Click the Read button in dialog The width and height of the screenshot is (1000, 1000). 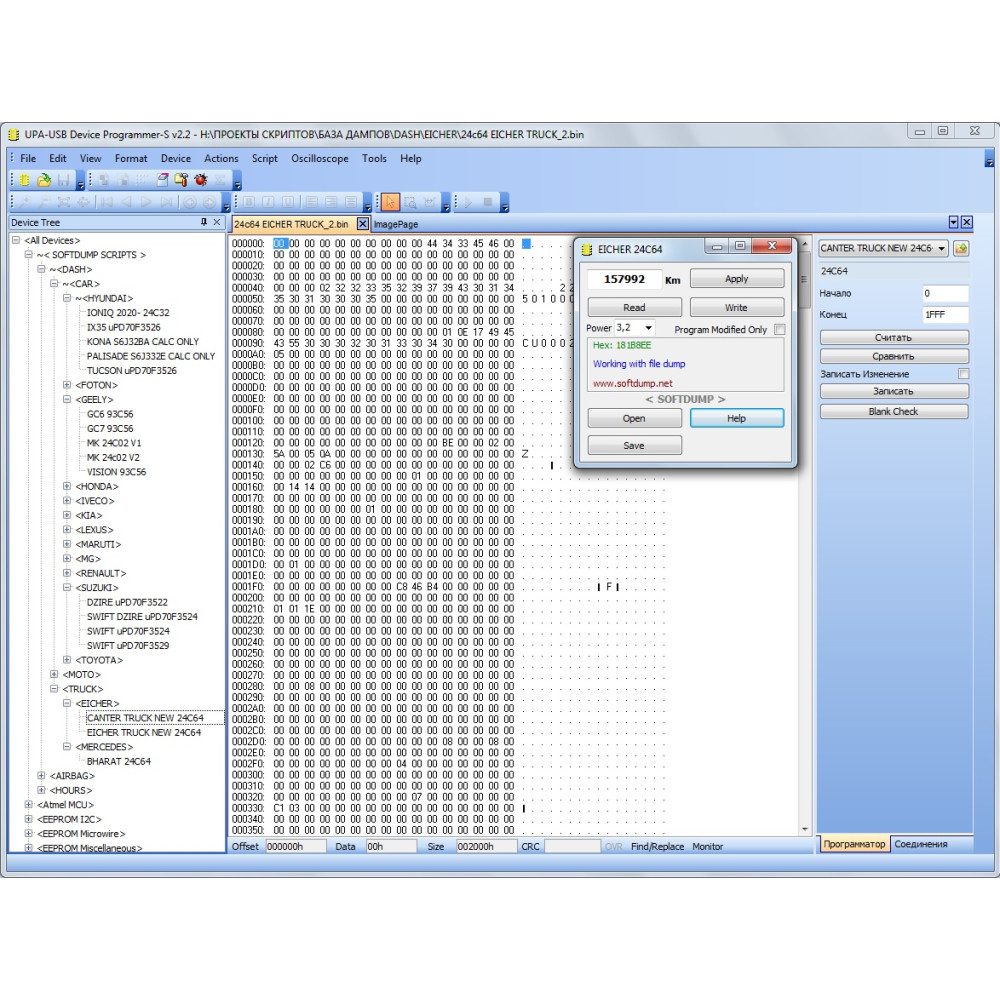[x=634, y=307]
